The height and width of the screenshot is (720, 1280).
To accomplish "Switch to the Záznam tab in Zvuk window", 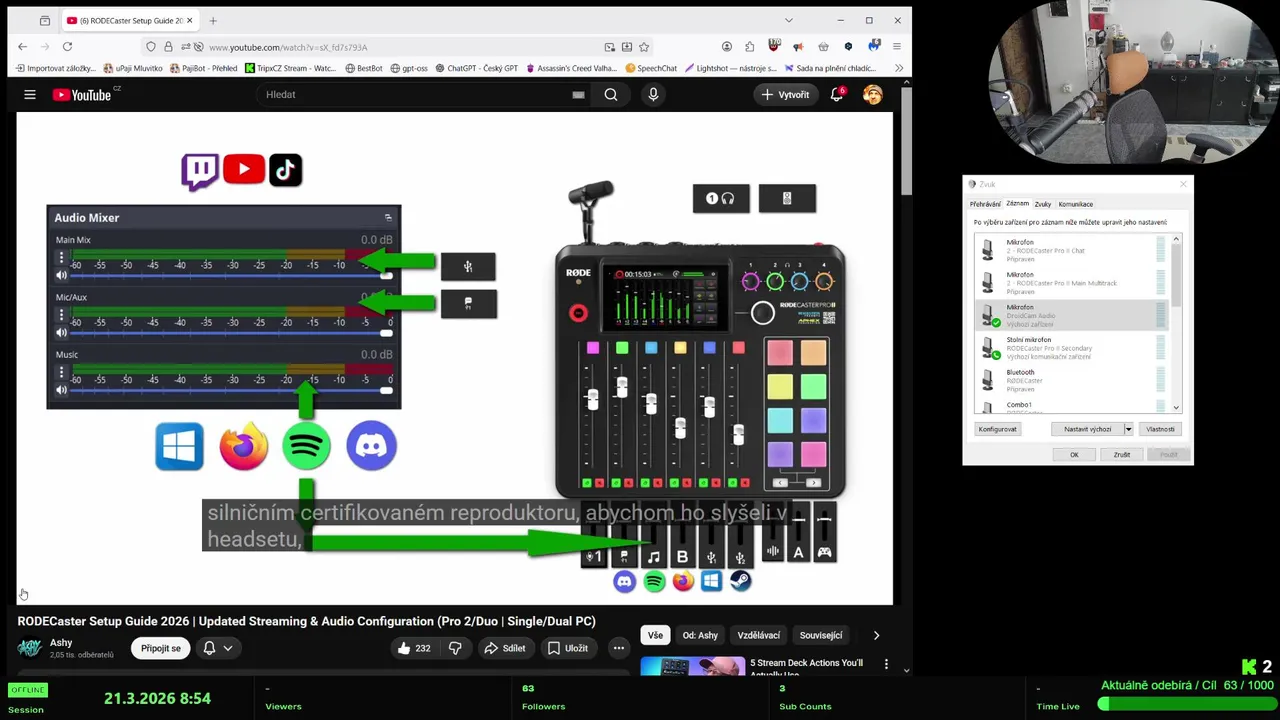I will click(1017, 204).
